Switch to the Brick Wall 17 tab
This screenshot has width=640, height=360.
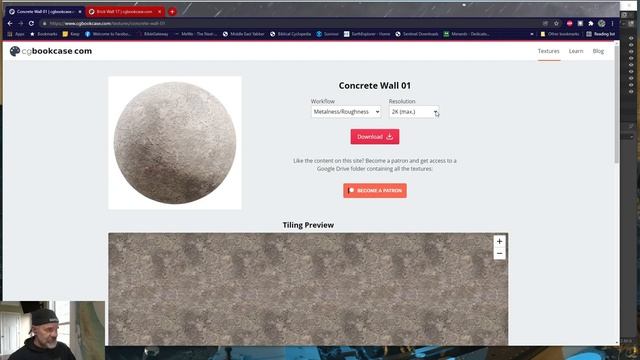coord(126,12)
